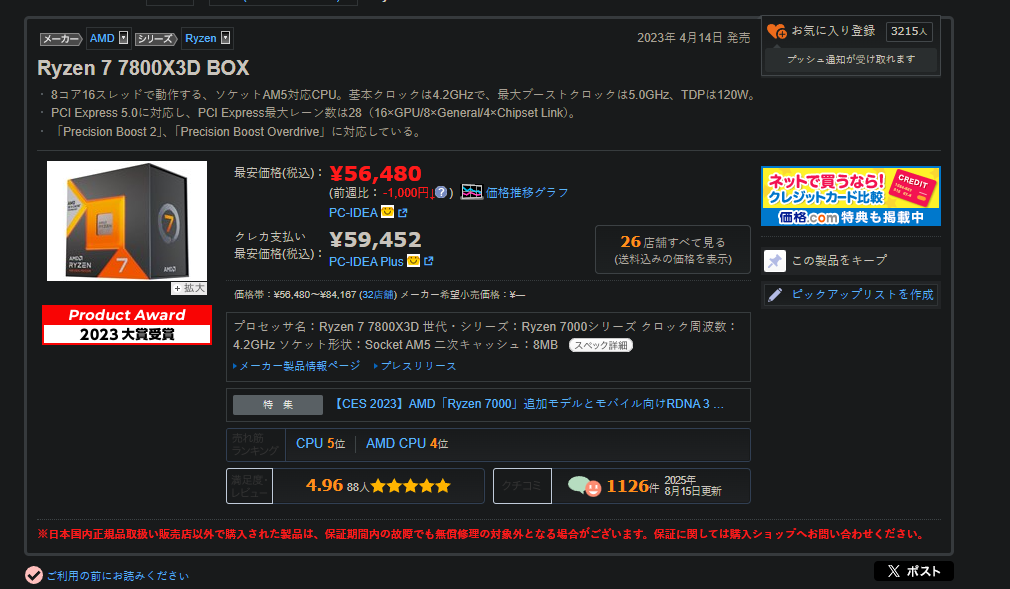
Task: Click the price drop help question icon
Action: pos(441,192)
